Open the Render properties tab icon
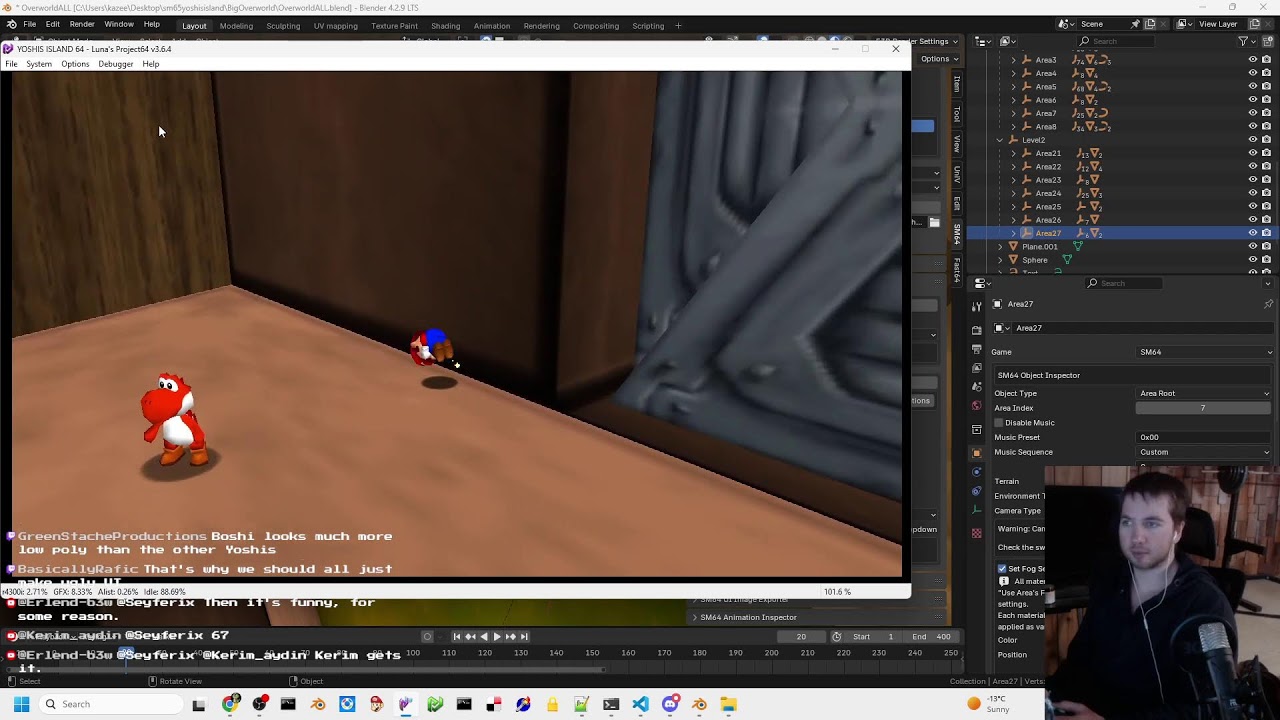 (977, 330)
